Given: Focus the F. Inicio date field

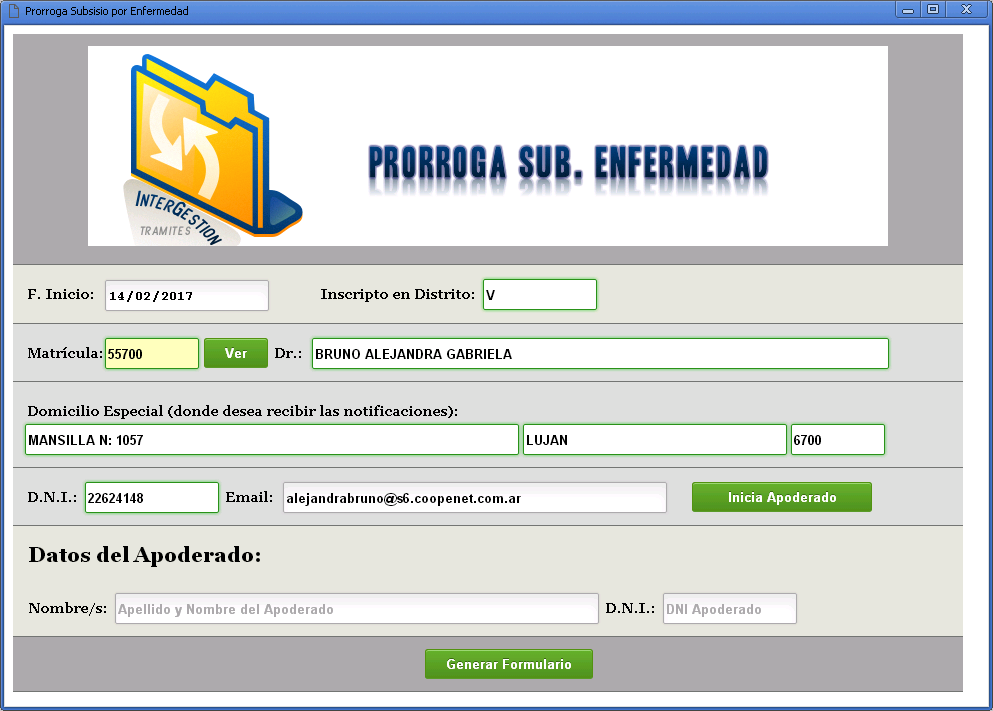Looking at the screenshot, I should point(187,296).
